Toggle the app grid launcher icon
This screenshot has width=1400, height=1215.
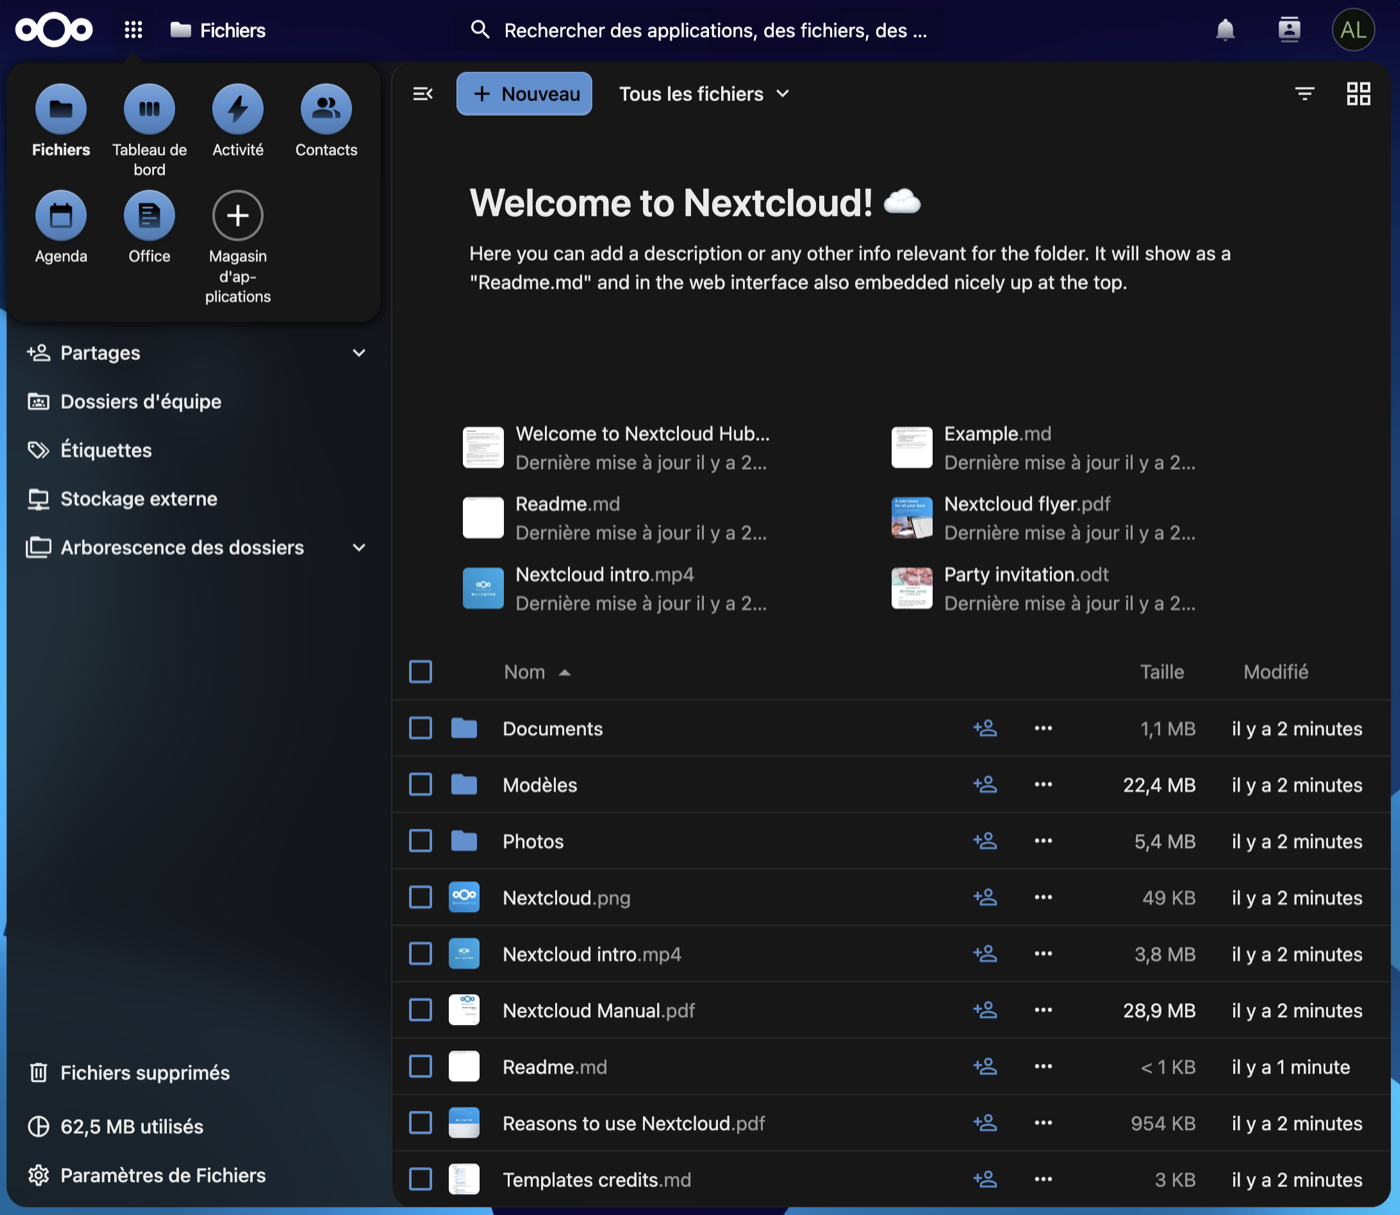[x=133, y=30]
